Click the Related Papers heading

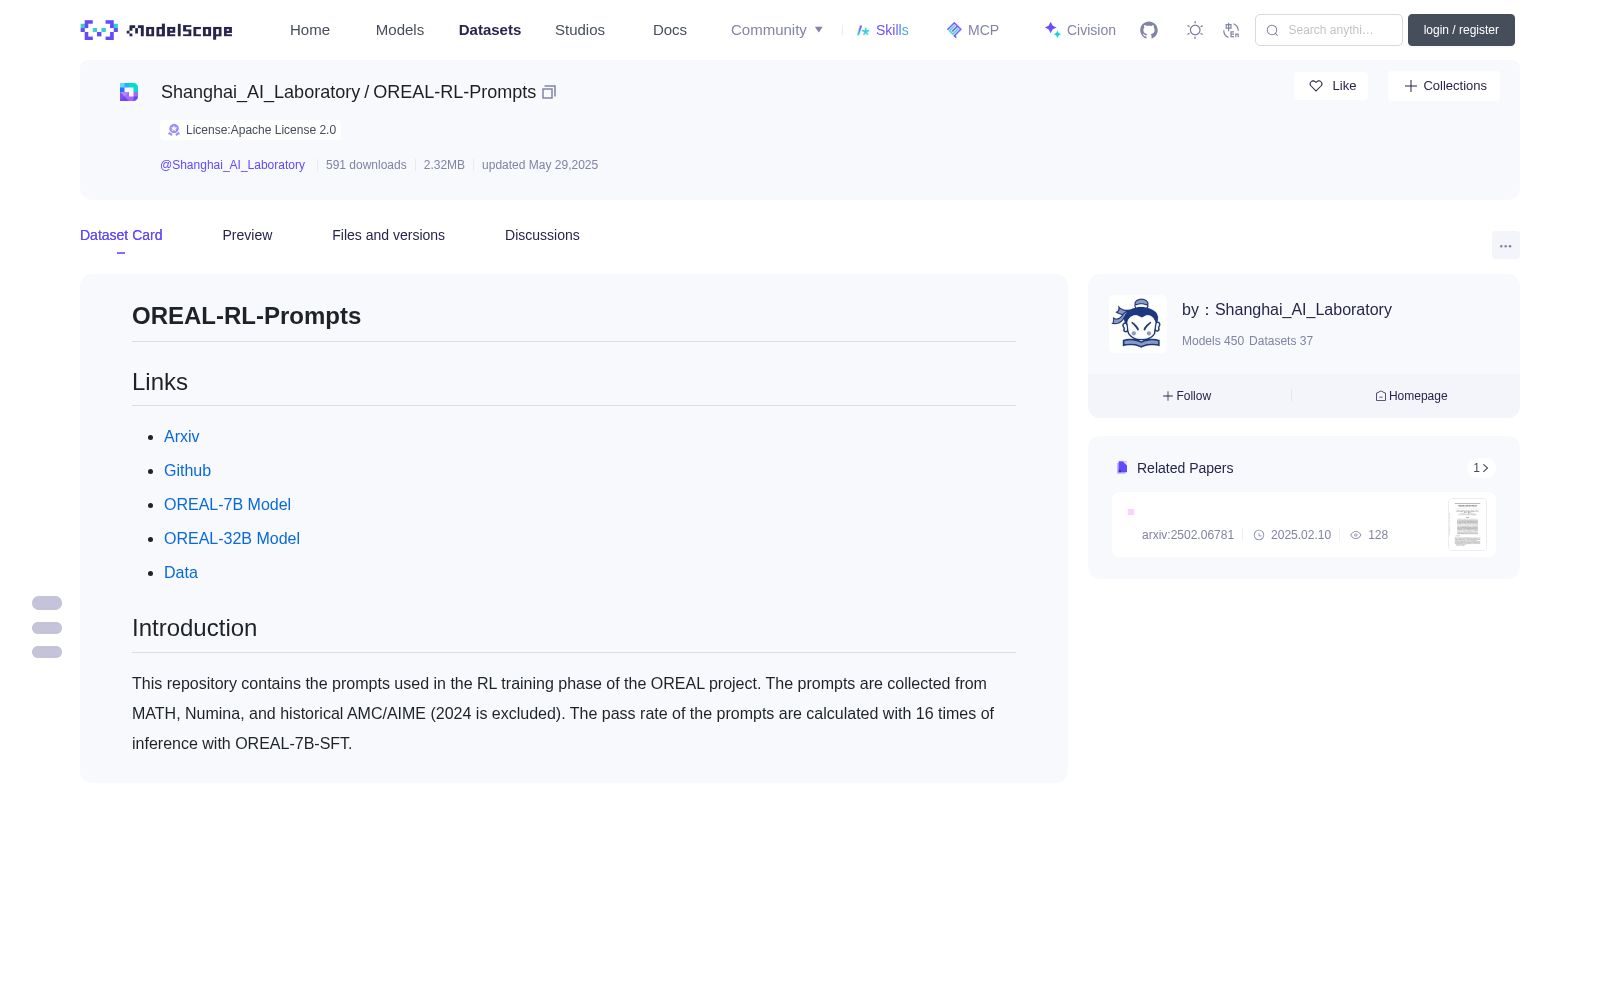(x=1185, y=468)
